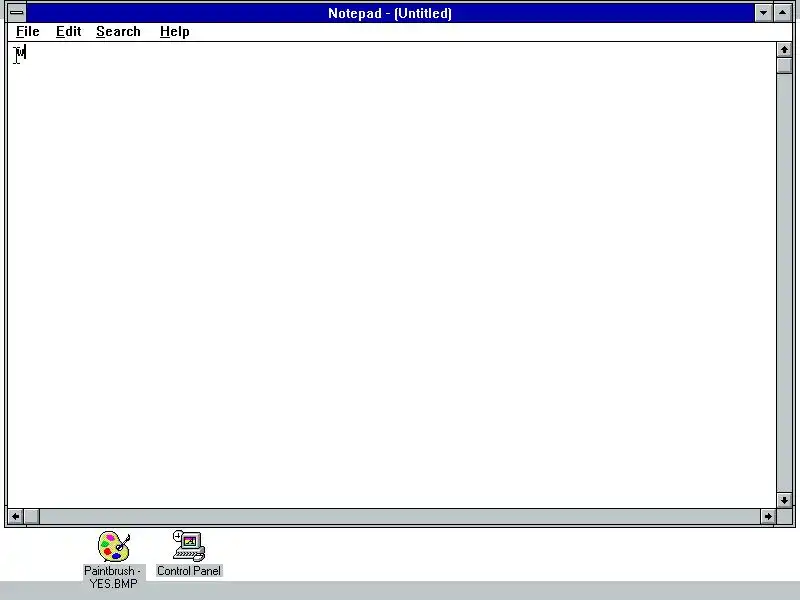800x600 pixels.
Task: Click the Paintbrush - YES.BMP label
Action: tap(113, 577)
